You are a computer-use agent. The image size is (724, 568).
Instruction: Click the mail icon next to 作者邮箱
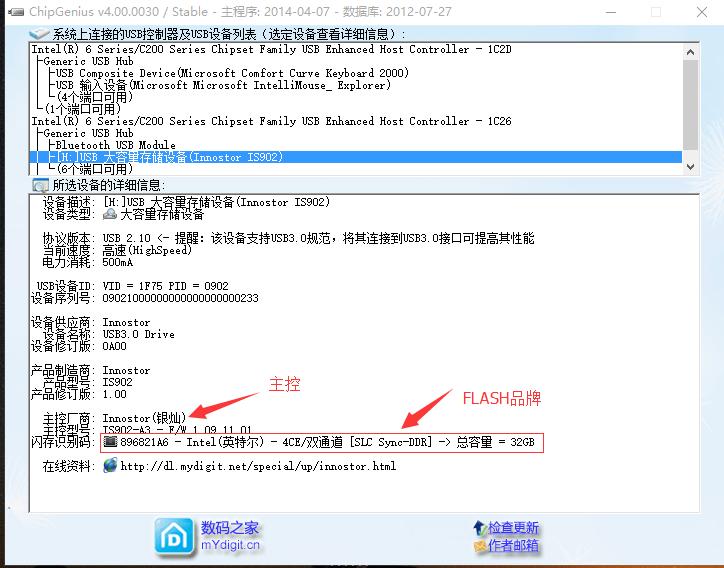(480, 546)
